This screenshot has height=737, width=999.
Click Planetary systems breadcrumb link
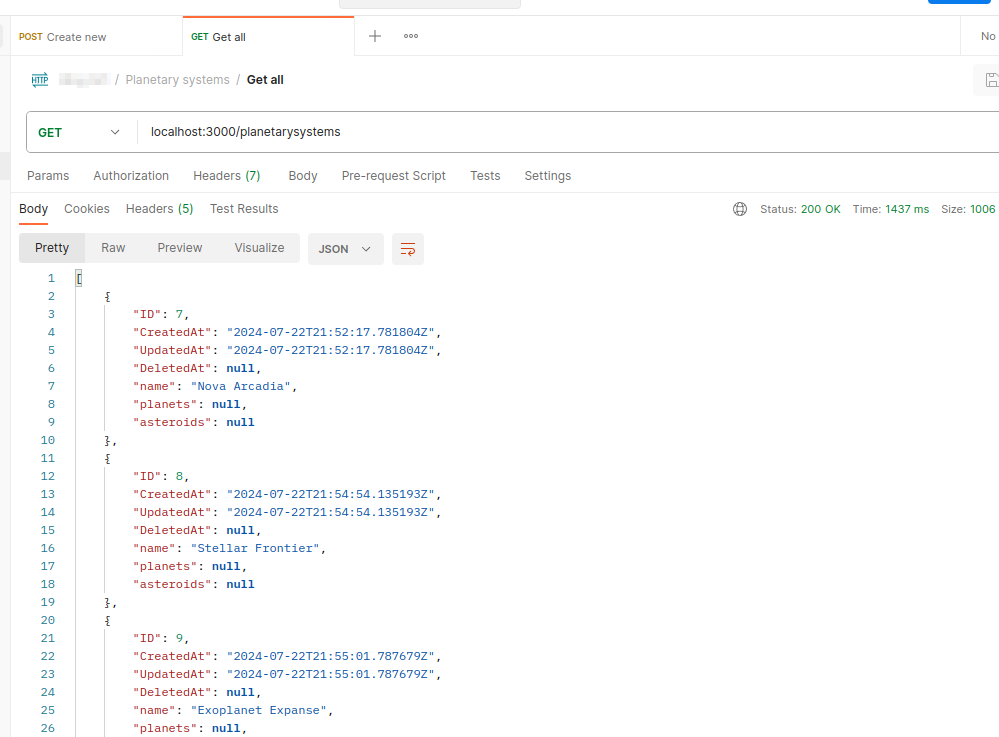tap(177, 80)
